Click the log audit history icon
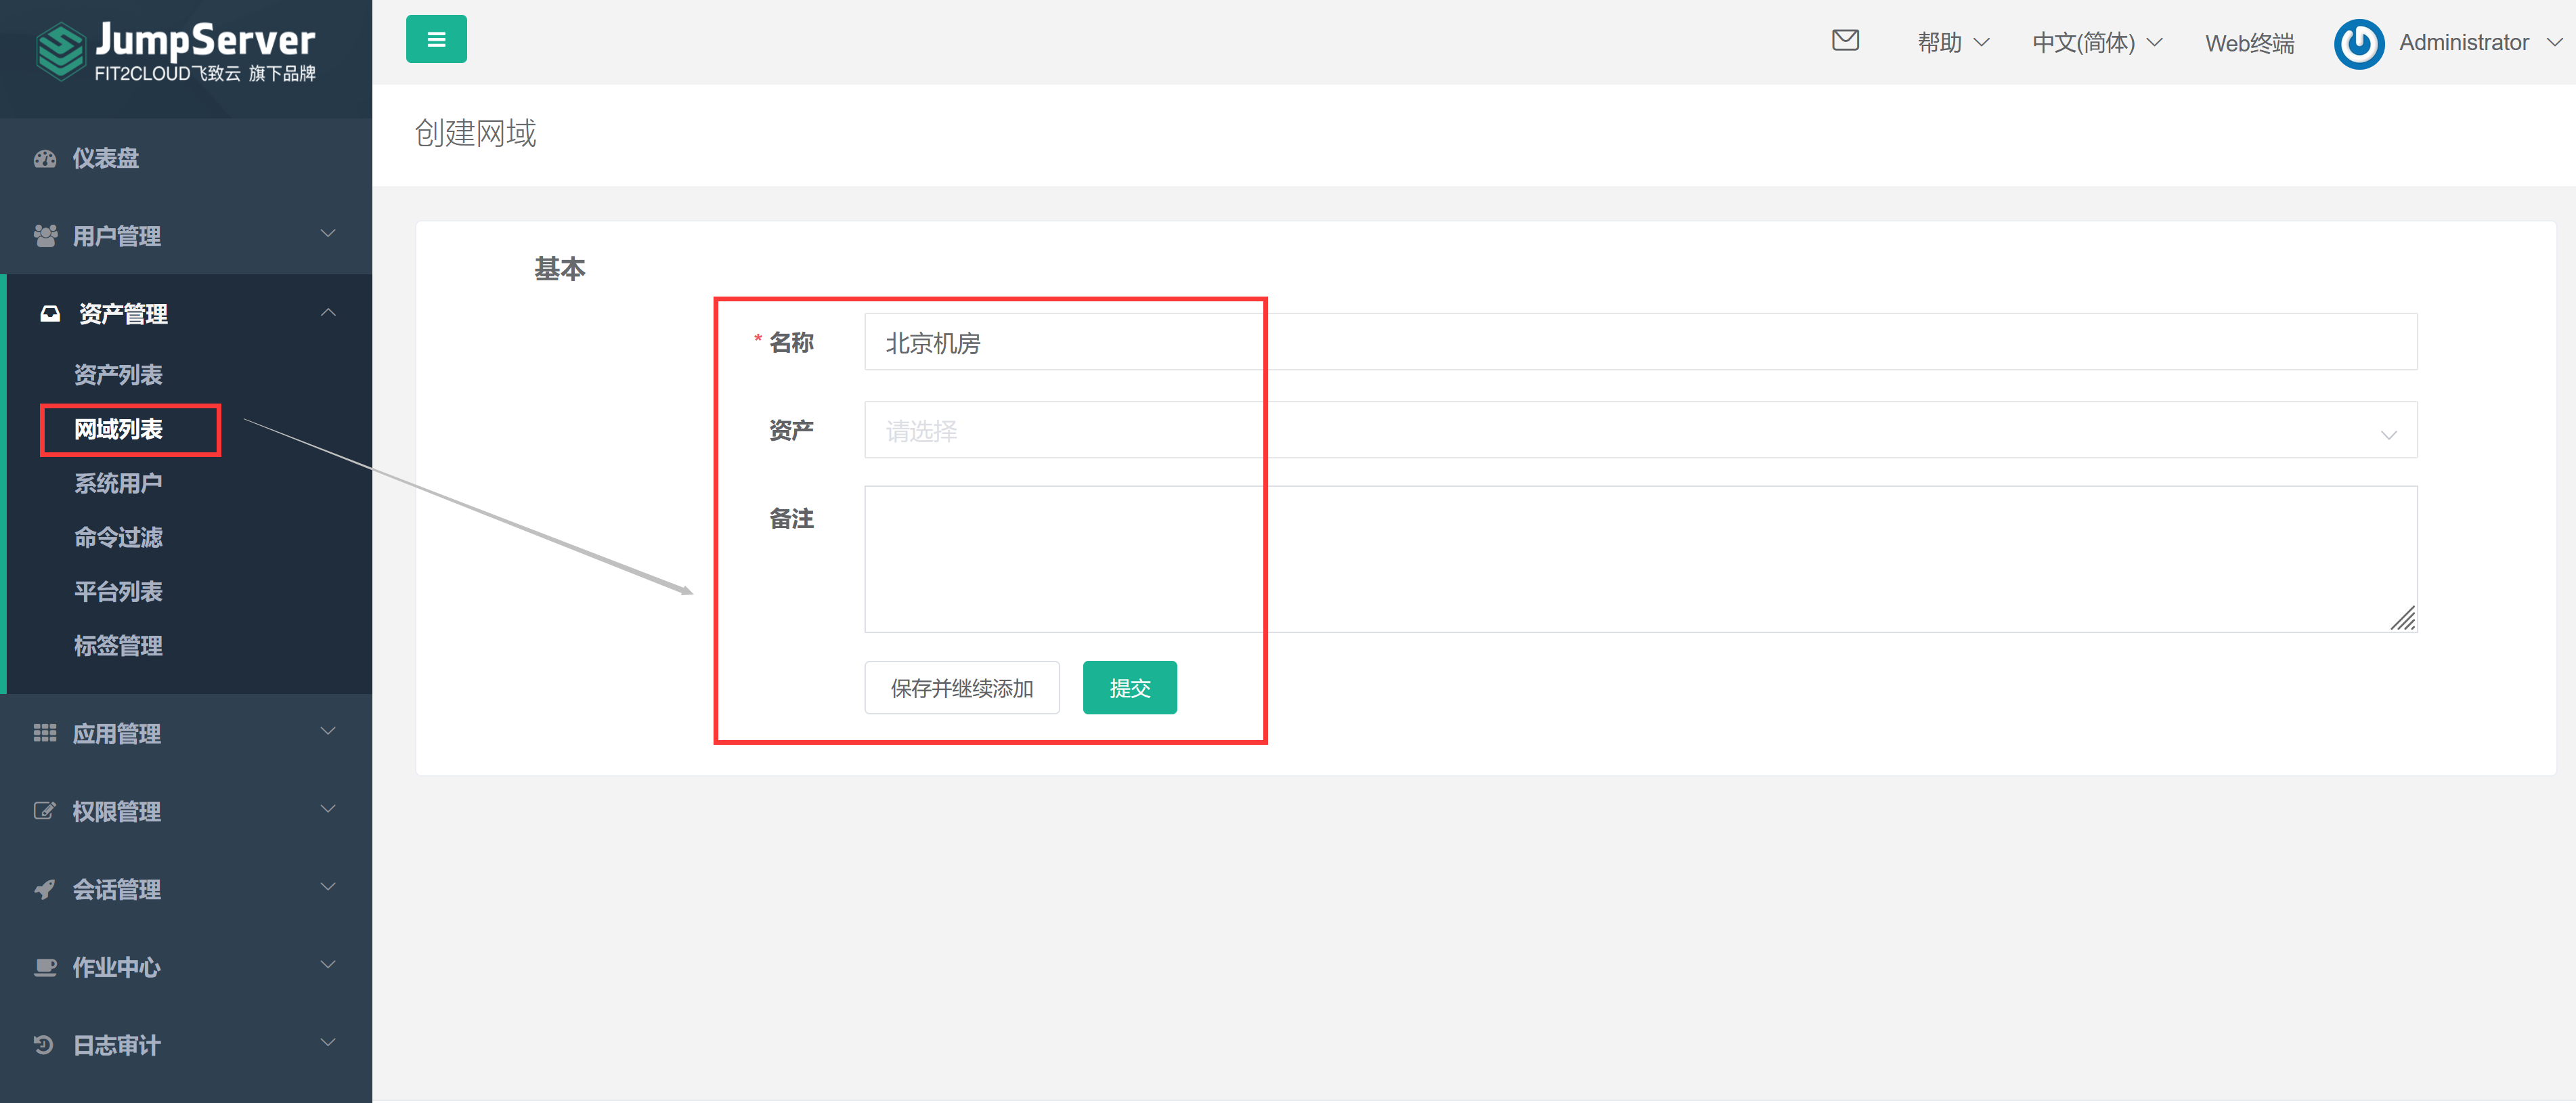Image resolution: width=2576 pixels, height=1103 pixels. click(45, 1045)
